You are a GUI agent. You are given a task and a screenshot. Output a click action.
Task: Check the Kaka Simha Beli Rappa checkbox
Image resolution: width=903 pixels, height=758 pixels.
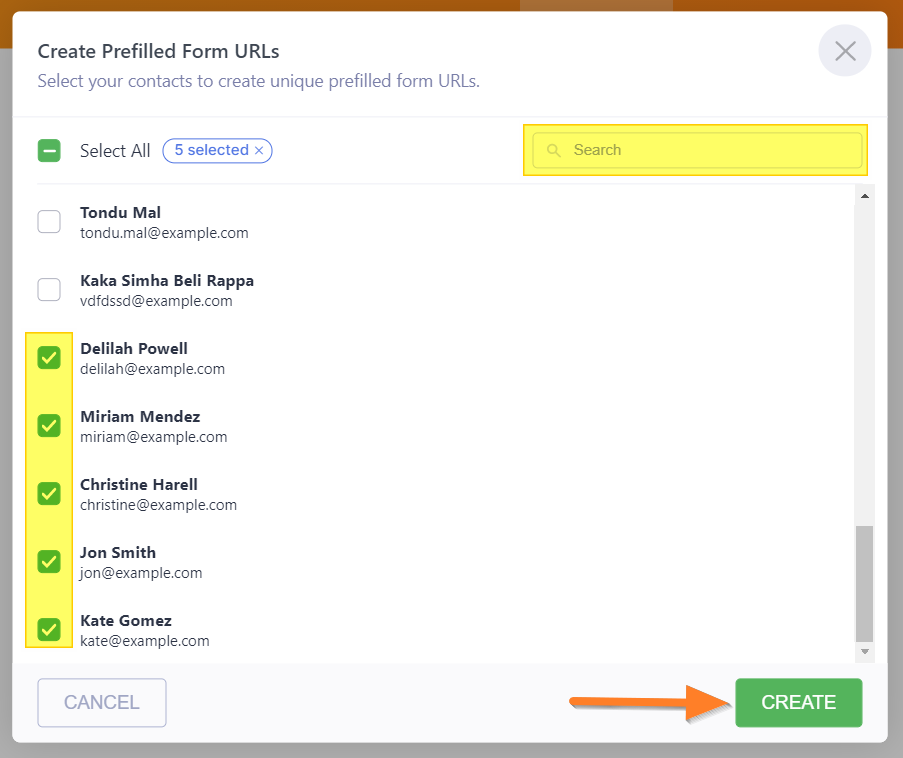(x=49, y=290)
